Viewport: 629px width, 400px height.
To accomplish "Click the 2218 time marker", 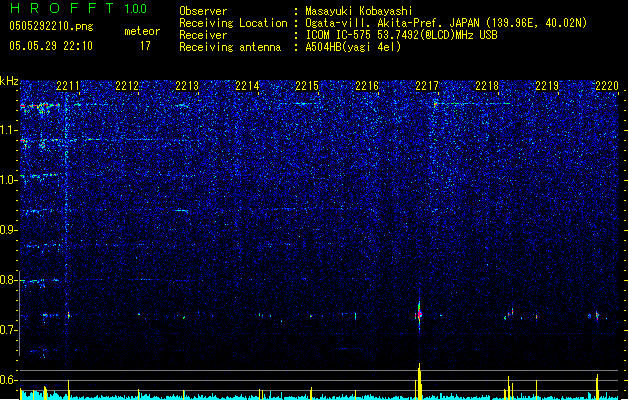I will click(487, 86).
